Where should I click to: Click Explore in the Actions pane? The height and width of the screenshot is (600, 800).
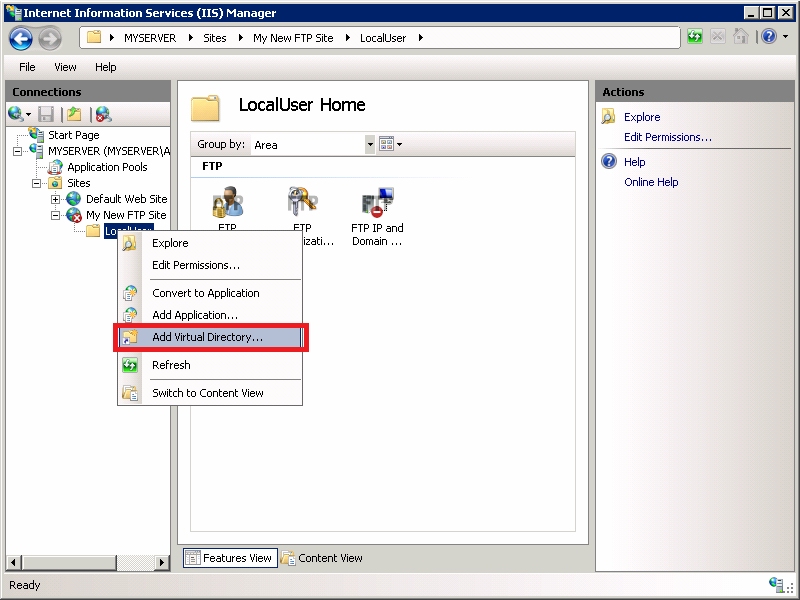point(642,117)
